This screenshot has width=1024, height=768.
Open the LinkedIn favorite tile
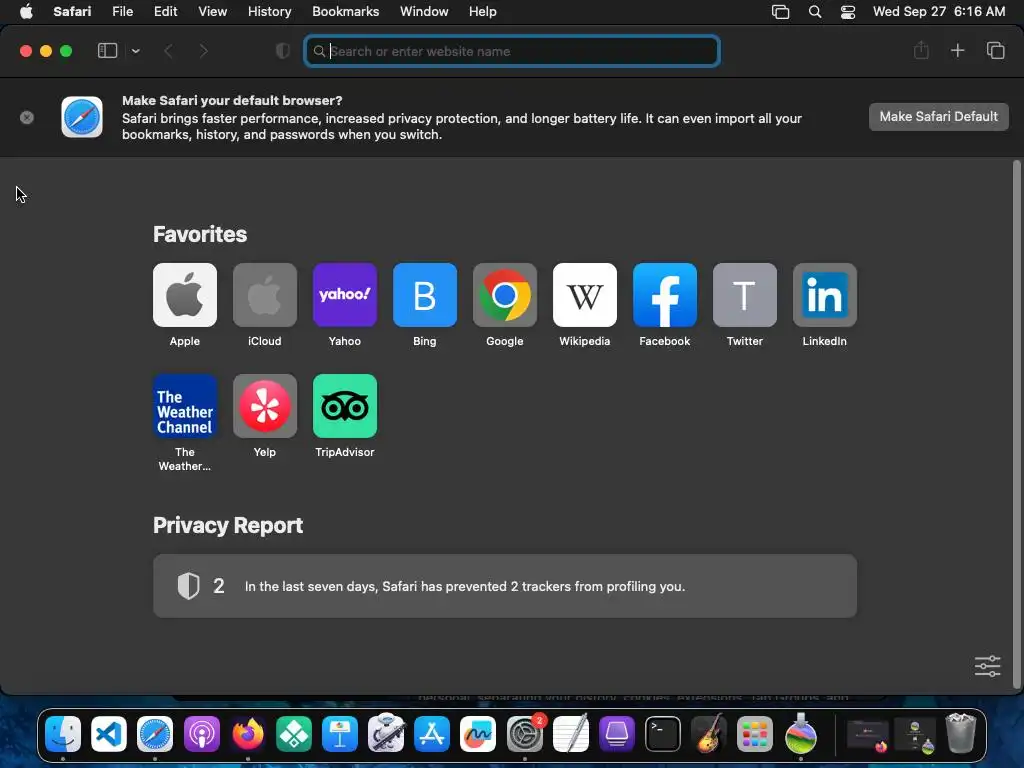[825, 295]
